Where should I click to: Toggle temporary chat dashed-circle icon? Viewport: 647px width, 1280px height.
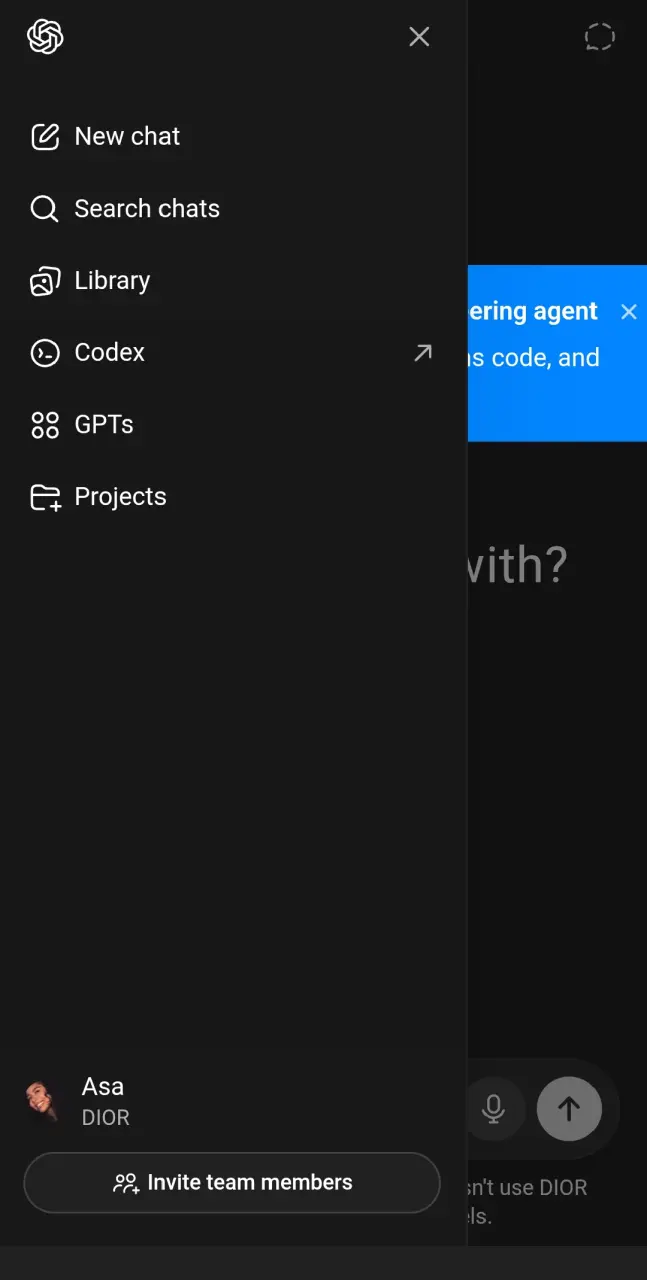click(x=599, y=37)
